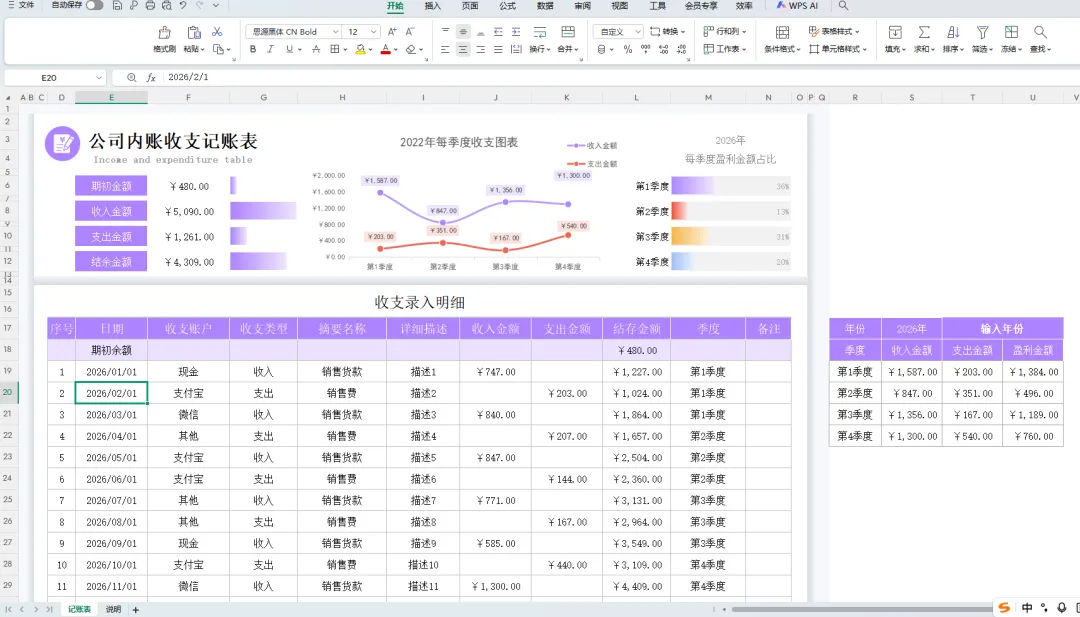Viewport: 1080px width, 617px height.
Task: Toggle the AutoSave (自动保存) switch
Action: (95, 6)
